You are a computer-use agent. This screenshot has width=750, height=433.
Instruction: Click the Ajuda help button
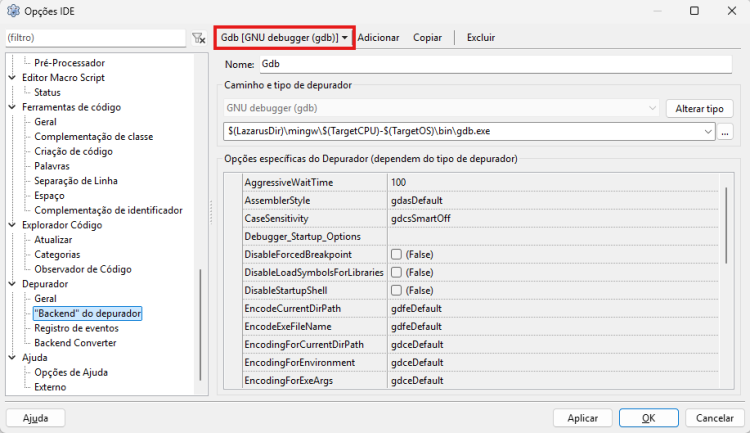click(35, 418)
